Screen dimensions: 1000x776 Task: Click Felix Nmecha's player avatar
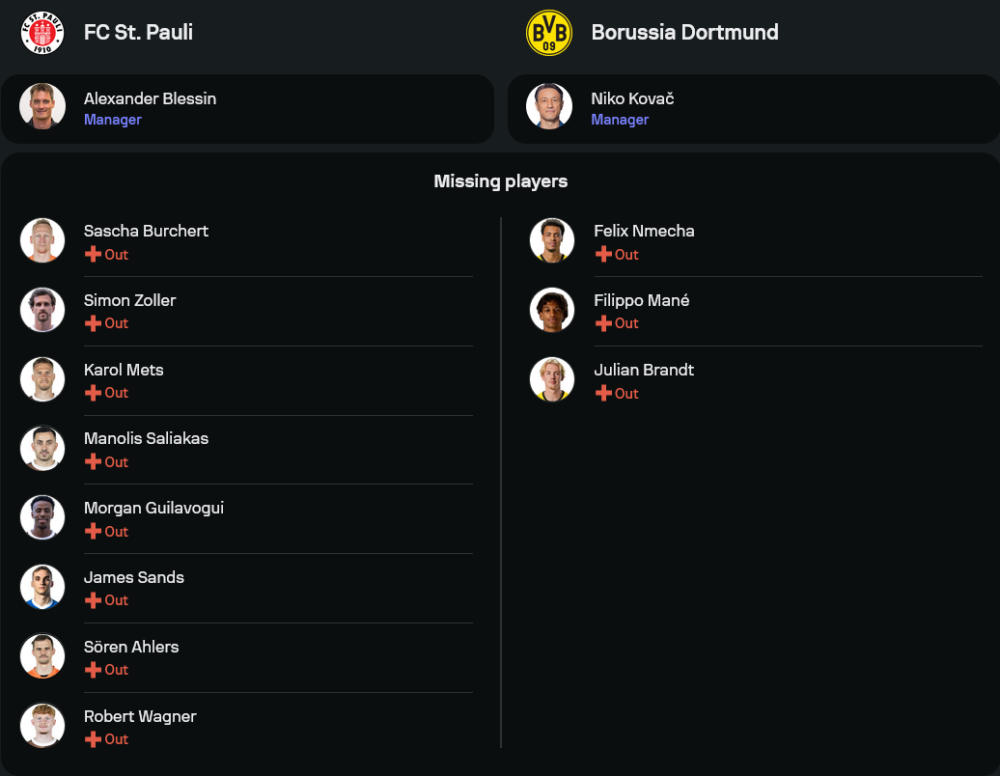(x=552, y=240)
